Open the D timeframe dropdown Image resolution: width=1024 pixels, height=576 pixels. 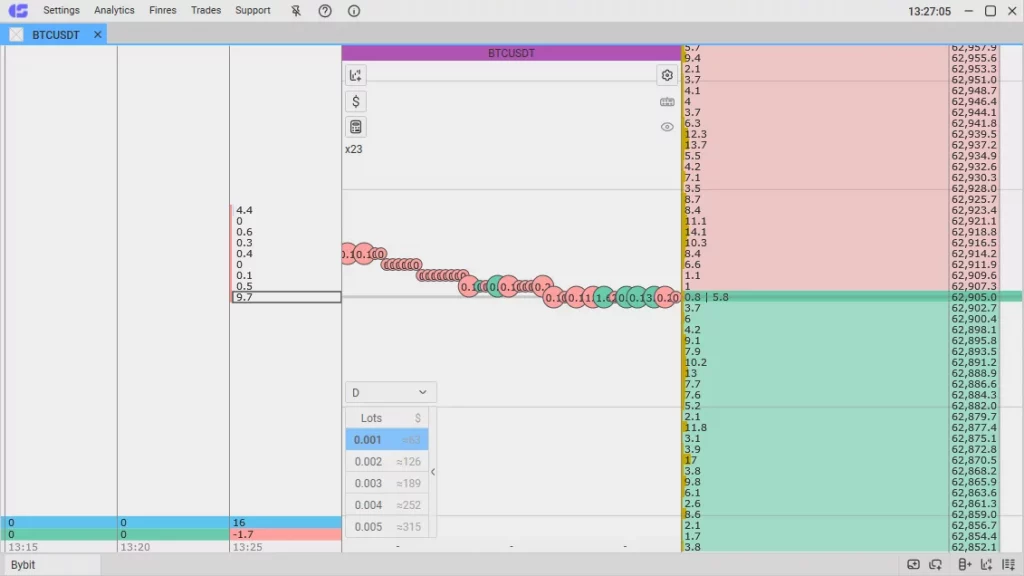(x=390, y=392)
